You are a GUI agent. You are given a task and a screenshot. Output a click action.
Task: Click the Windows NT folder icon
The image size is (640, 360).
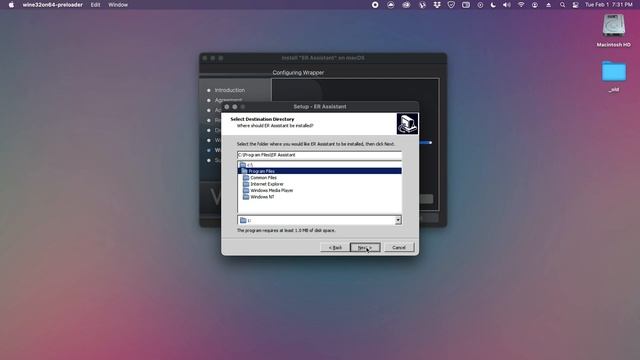coord(246,197)
